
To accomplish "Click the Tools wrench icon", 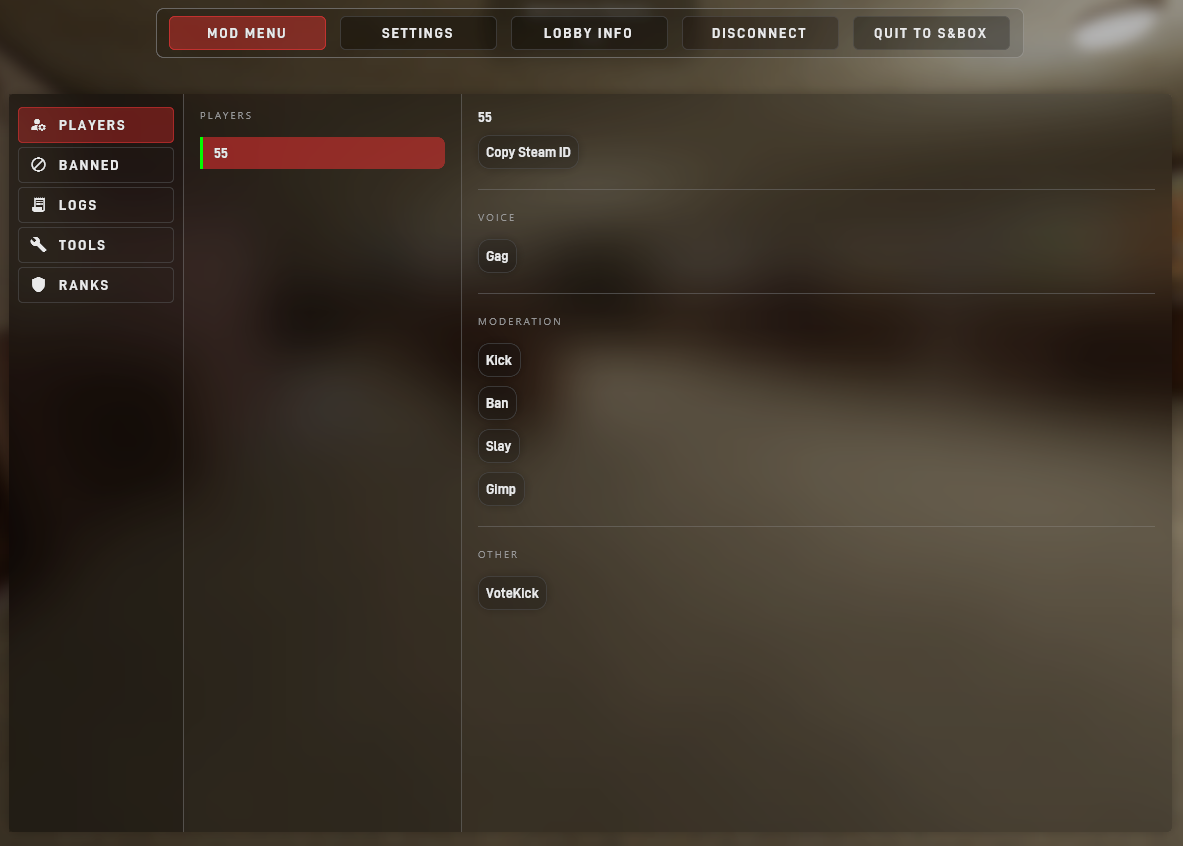I will 38,245.
